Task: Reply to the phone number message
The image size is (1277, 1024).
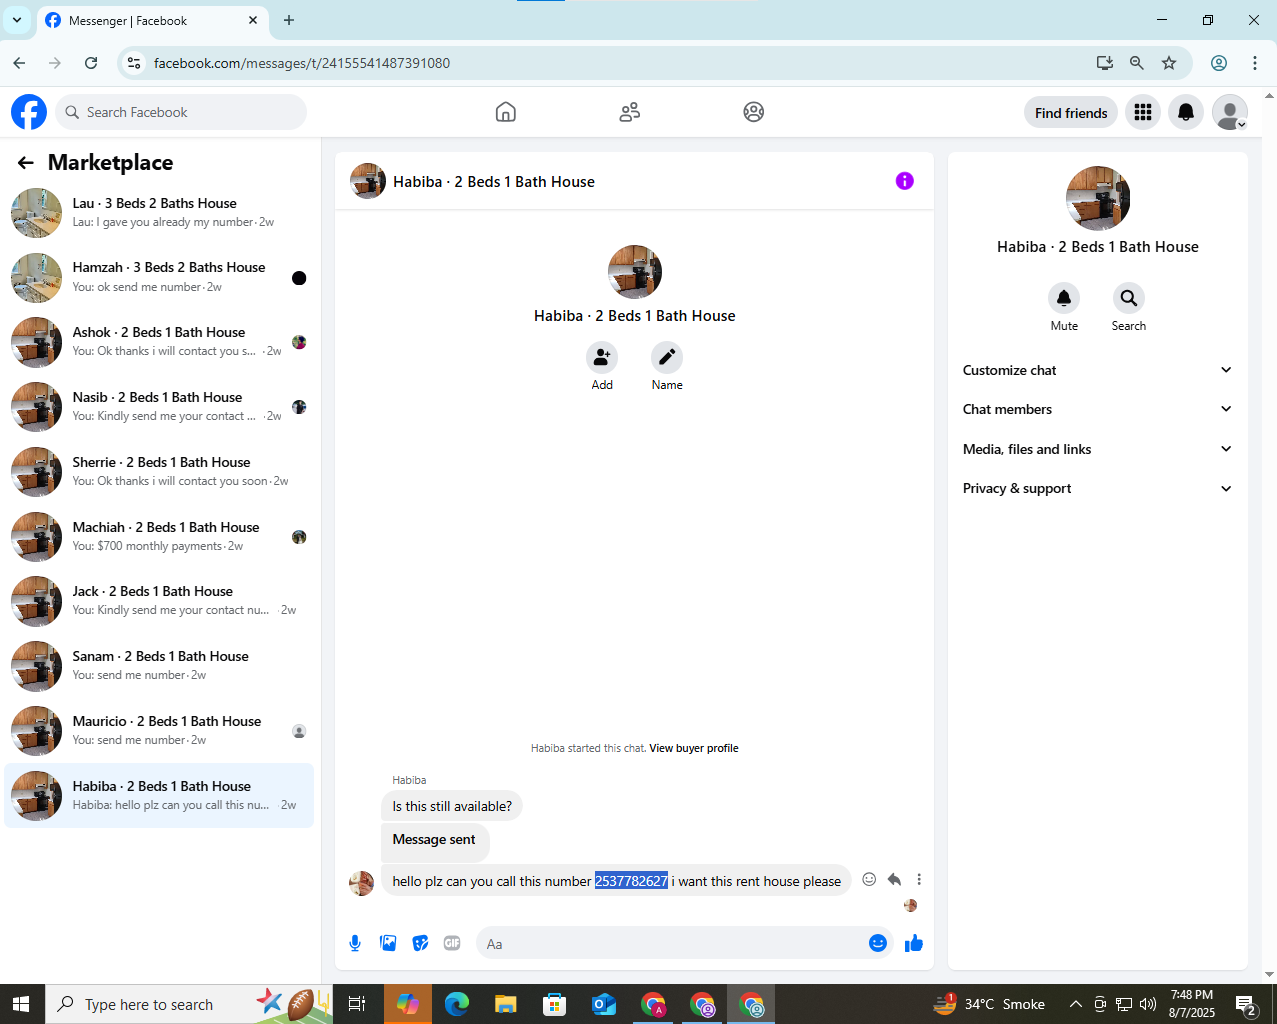Action: [x=894, y=880]
